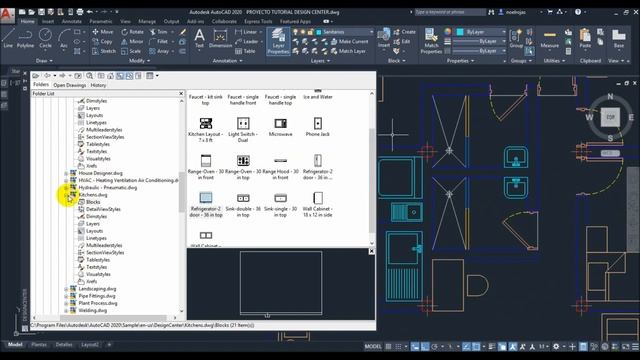This screenshot has height=360, width=640.
Task: Insert a Table from Annotation panel
Action: pyautogui.click(x=245, y=51)
